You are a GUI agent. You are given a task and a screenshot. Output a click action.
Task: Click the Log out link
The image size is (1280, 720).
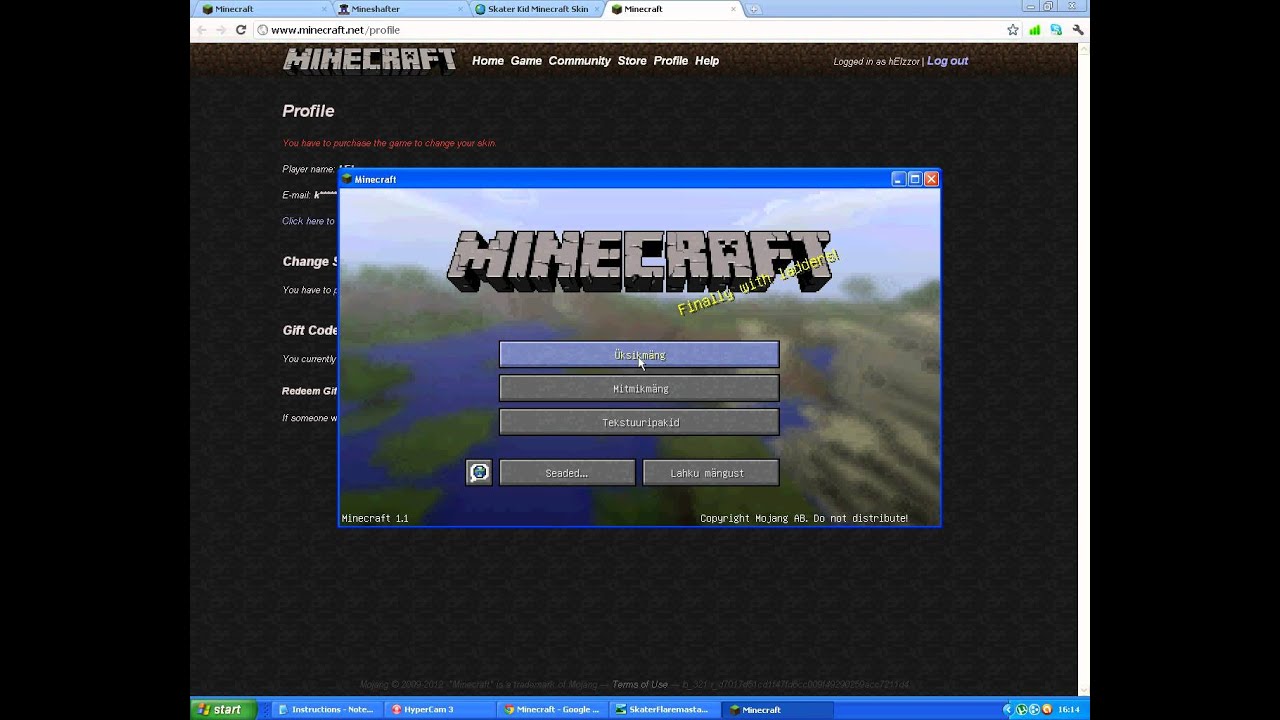coord(947,61)
